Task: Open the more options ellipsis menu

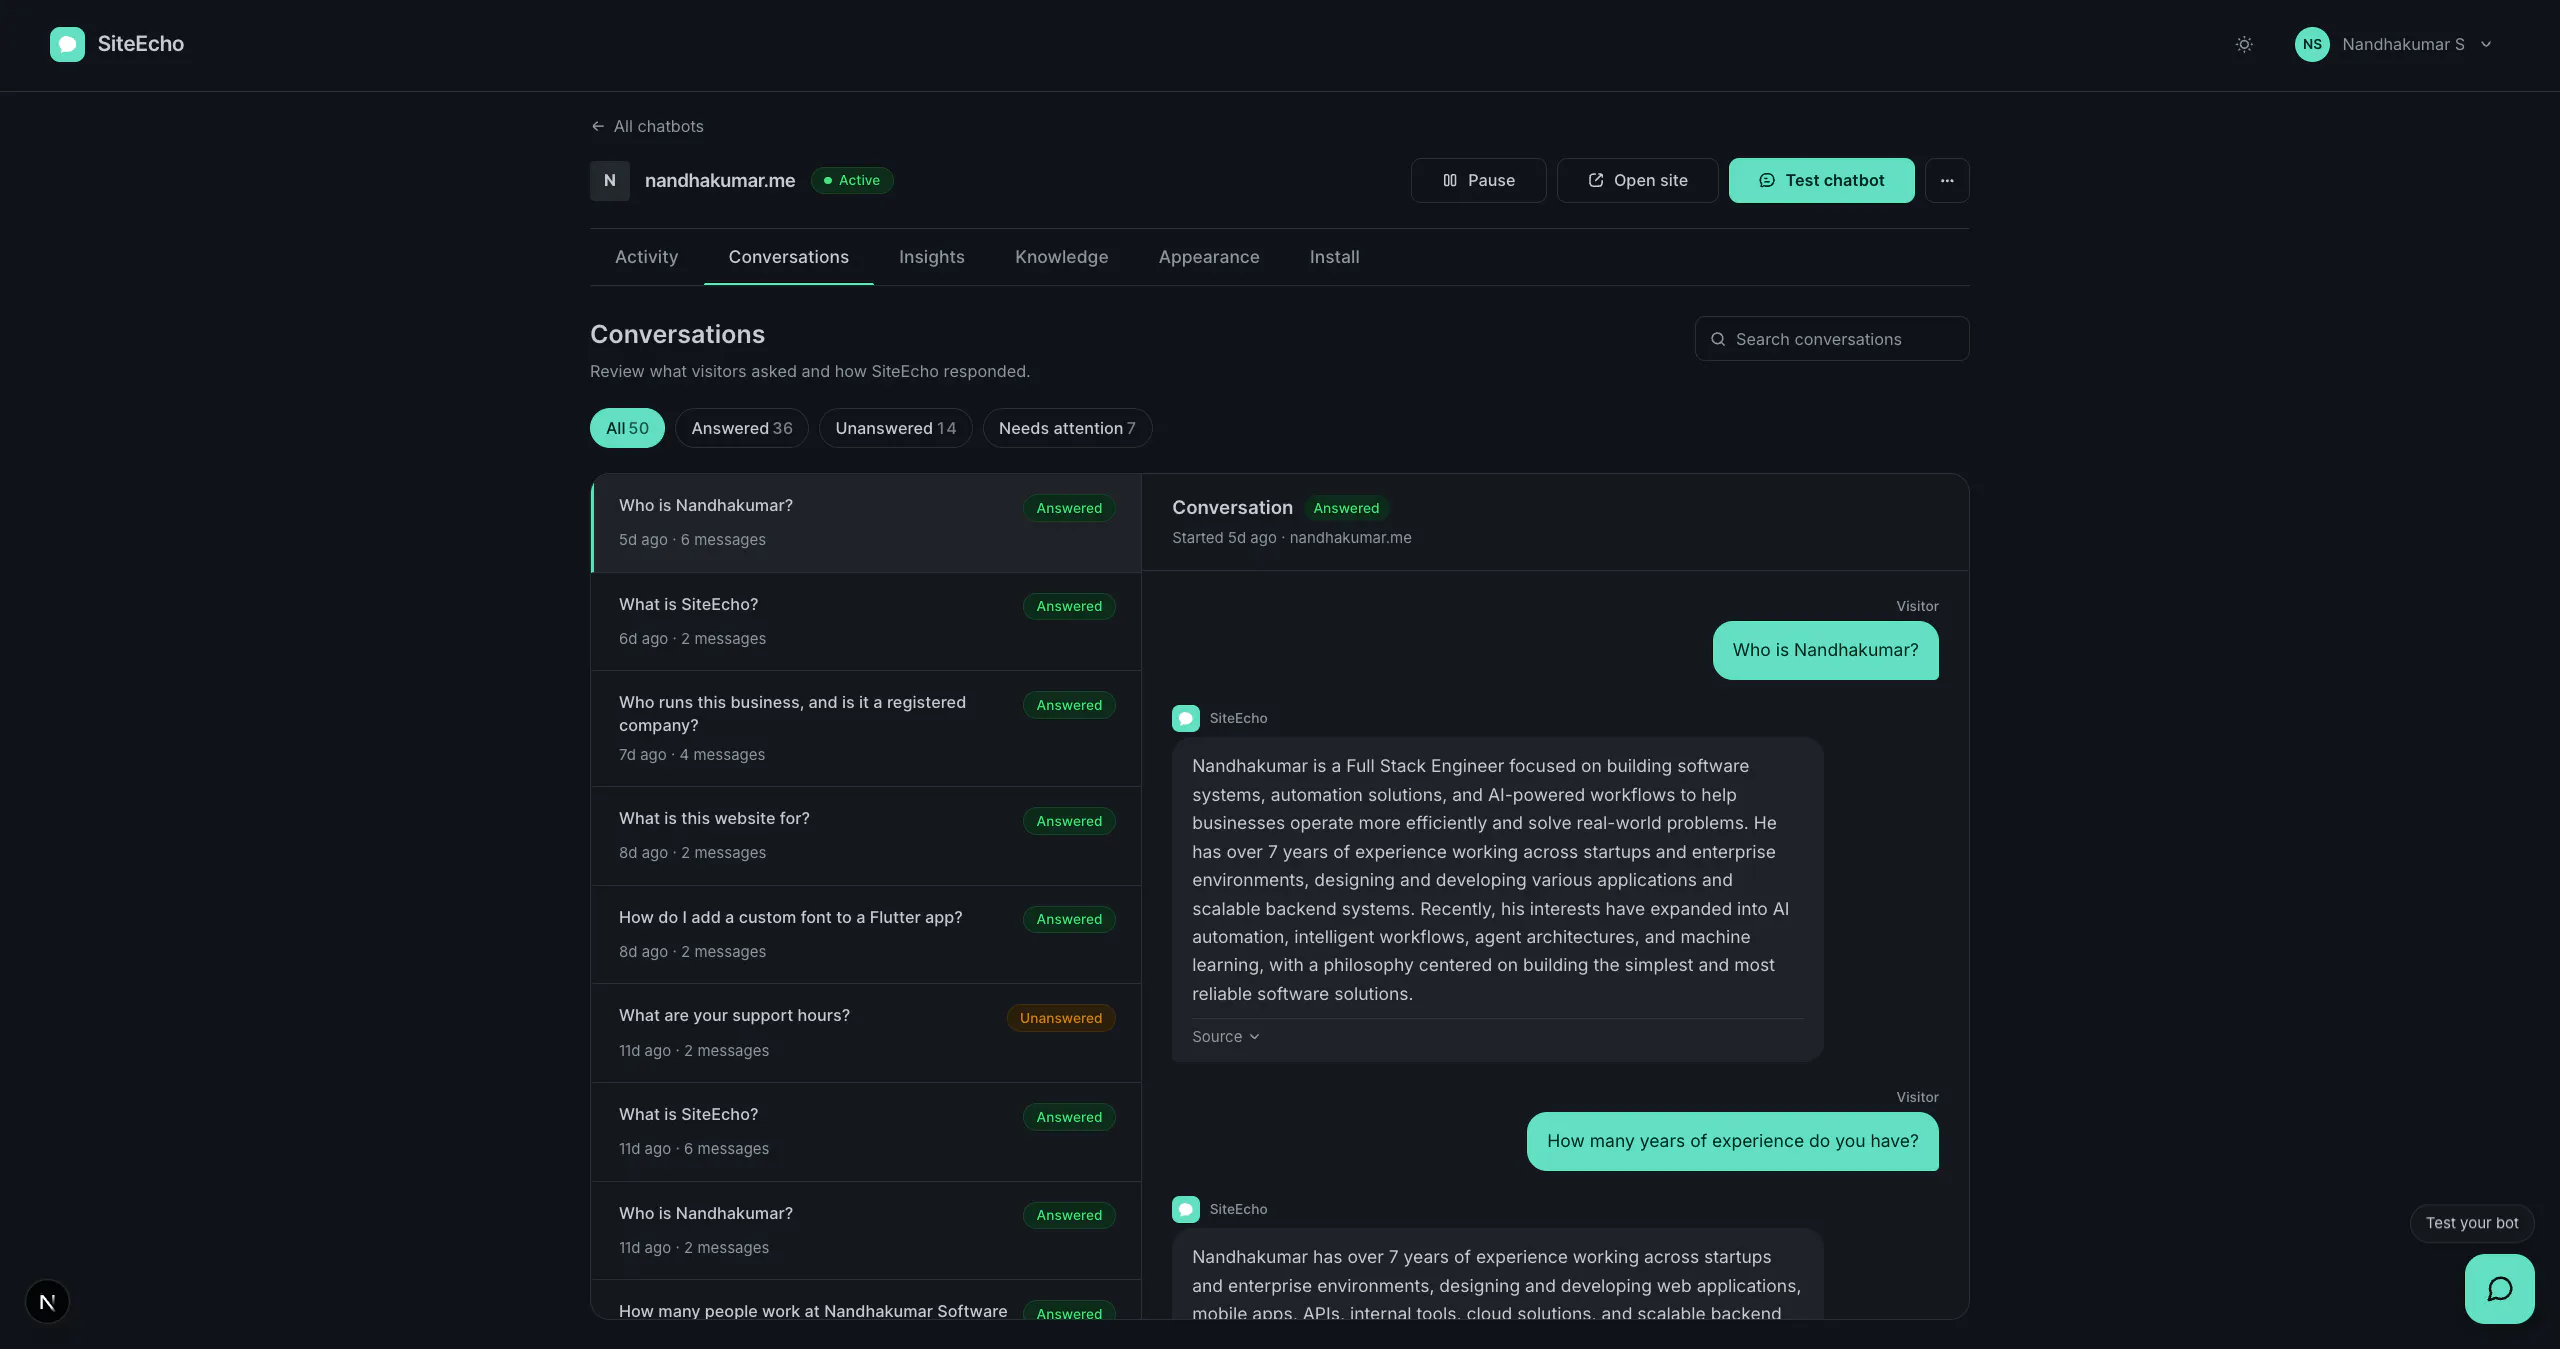Action: tap(1947, 181)
